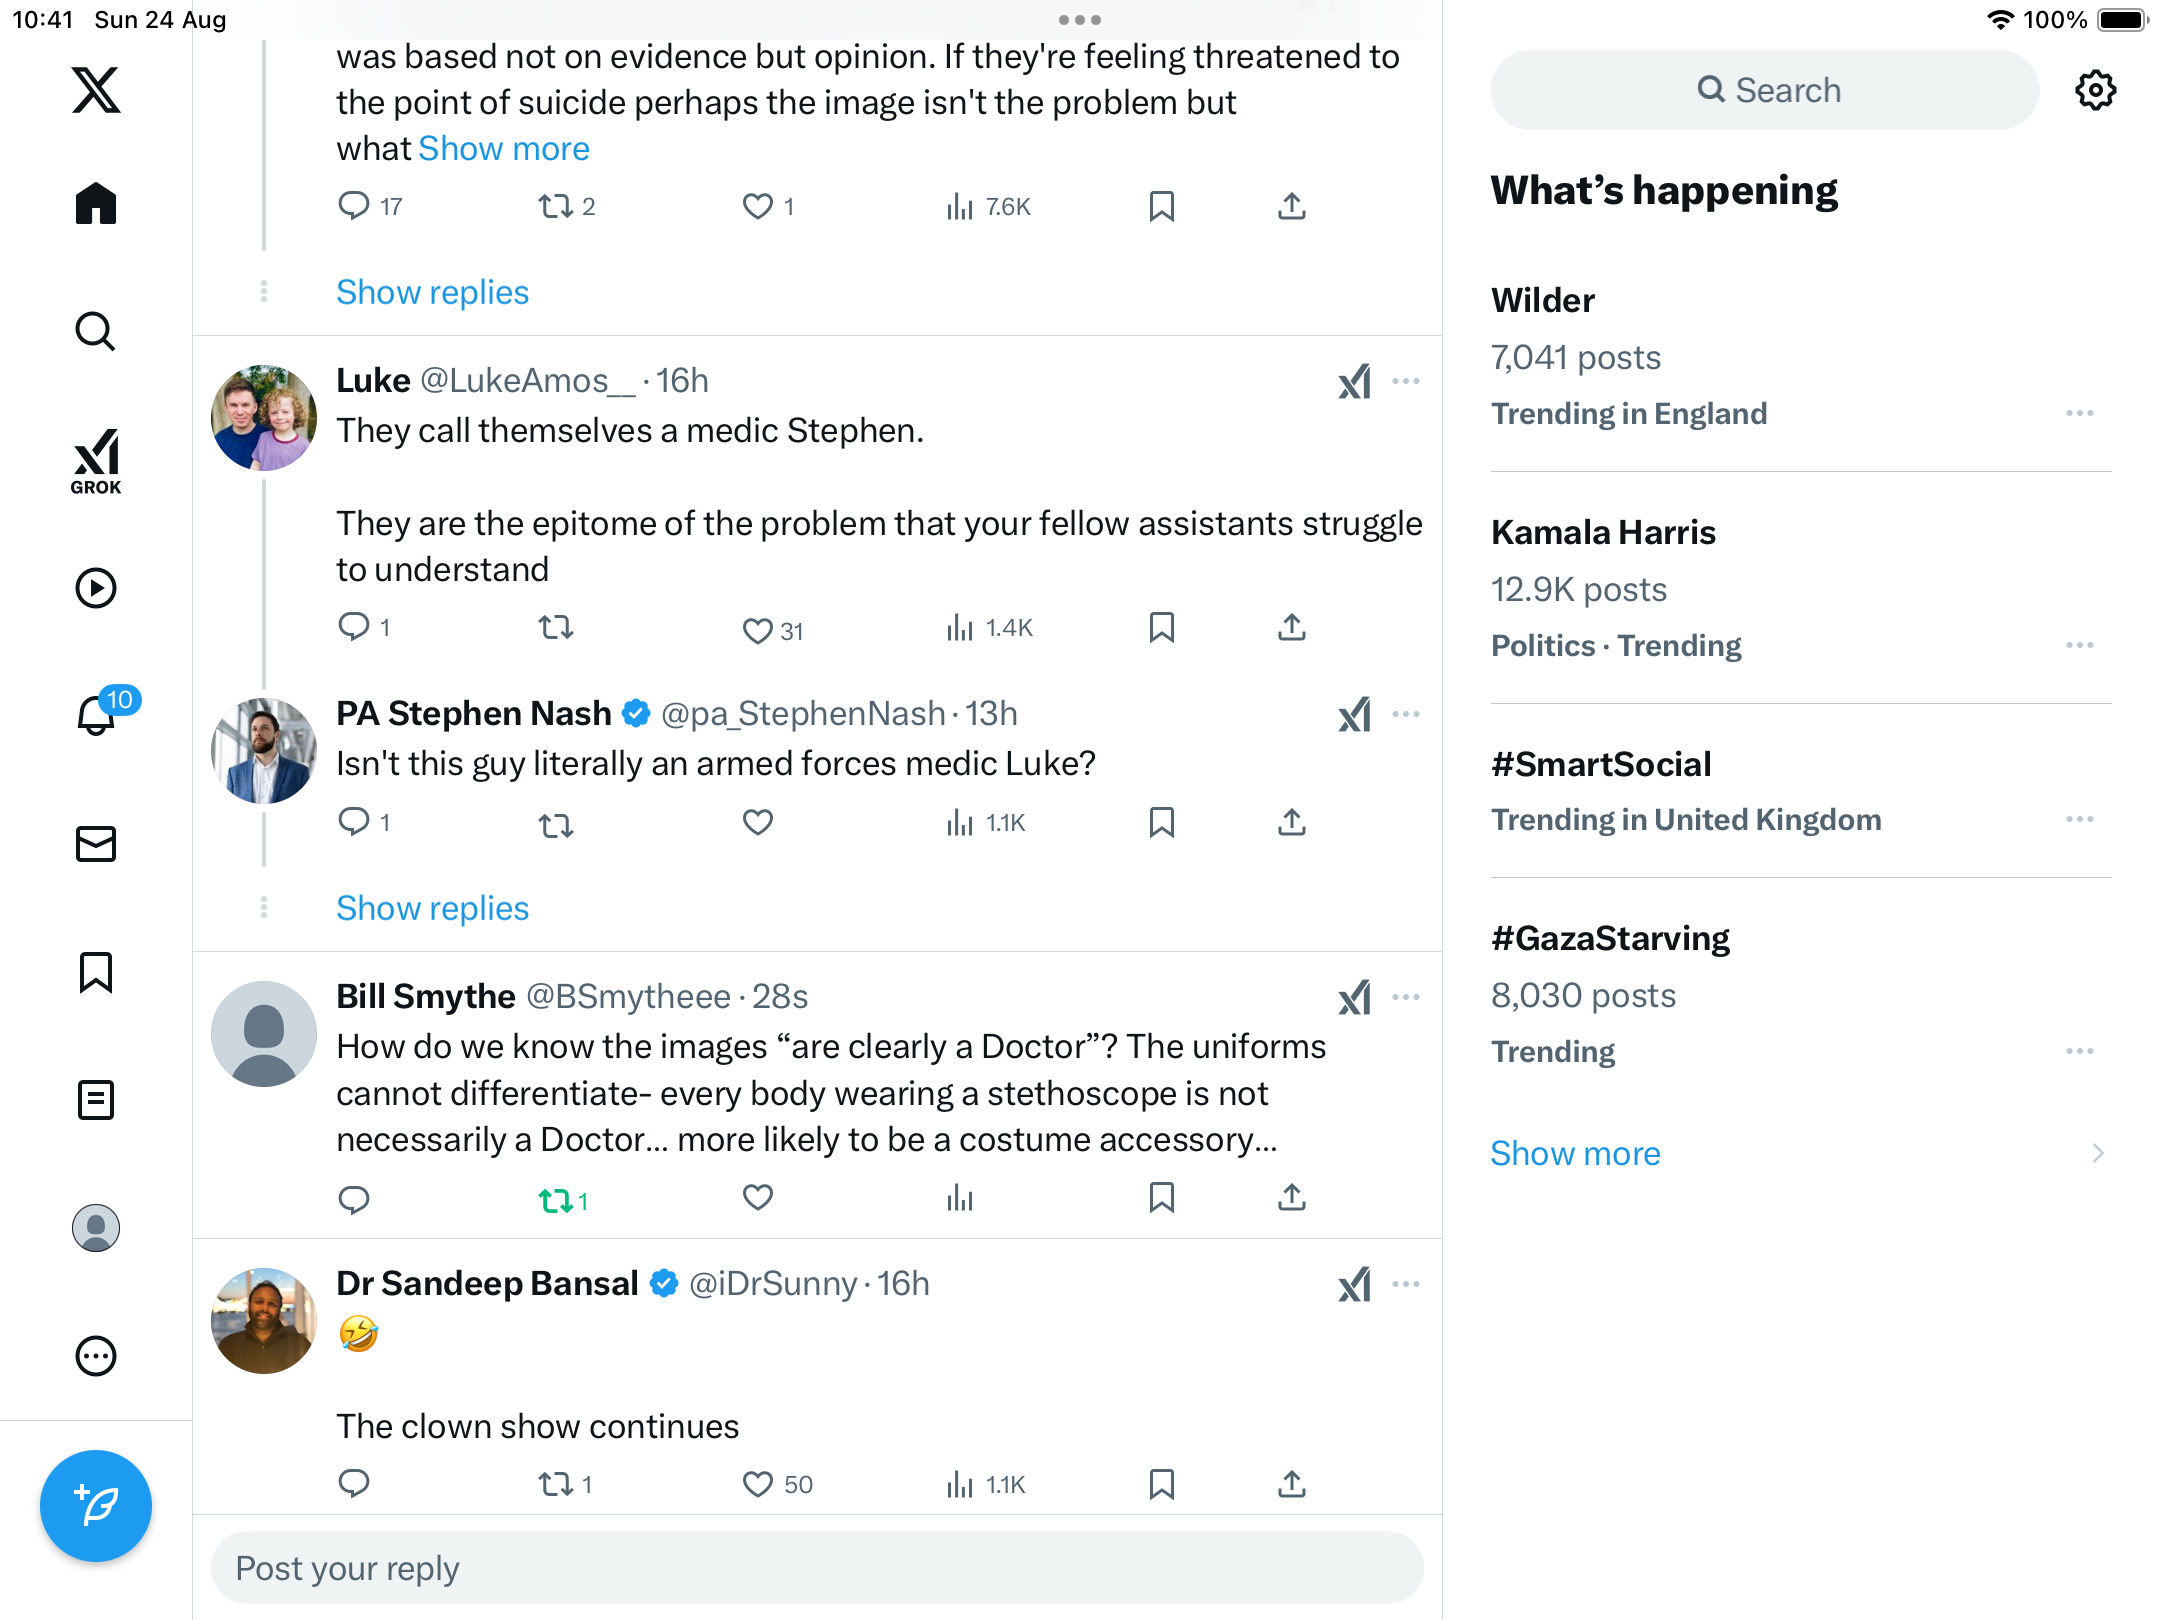Show replies under PA Stephen Nash's post
The width and height of the screenshot is (2160, 1620).
pos(432,908)
